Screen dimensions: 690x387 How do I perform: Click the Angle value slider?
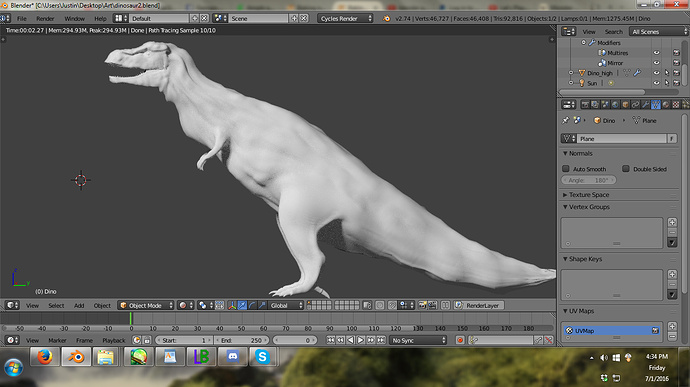(x=588, y=180)
